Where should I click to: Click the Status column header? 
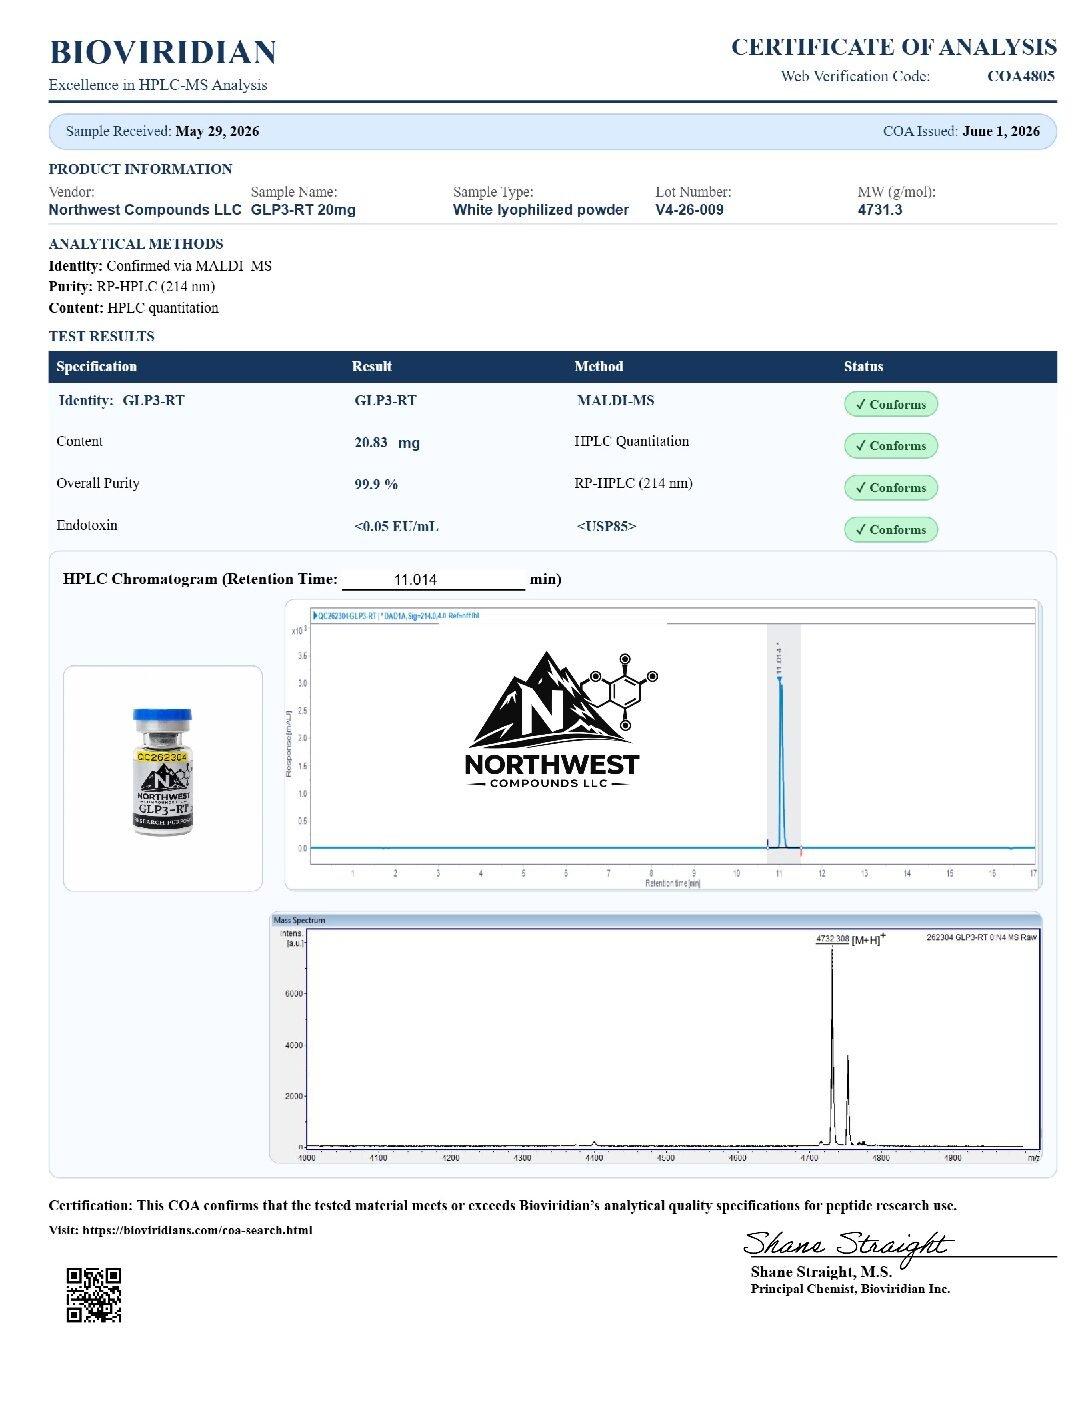pyautogui.click(x=864, y=366)
